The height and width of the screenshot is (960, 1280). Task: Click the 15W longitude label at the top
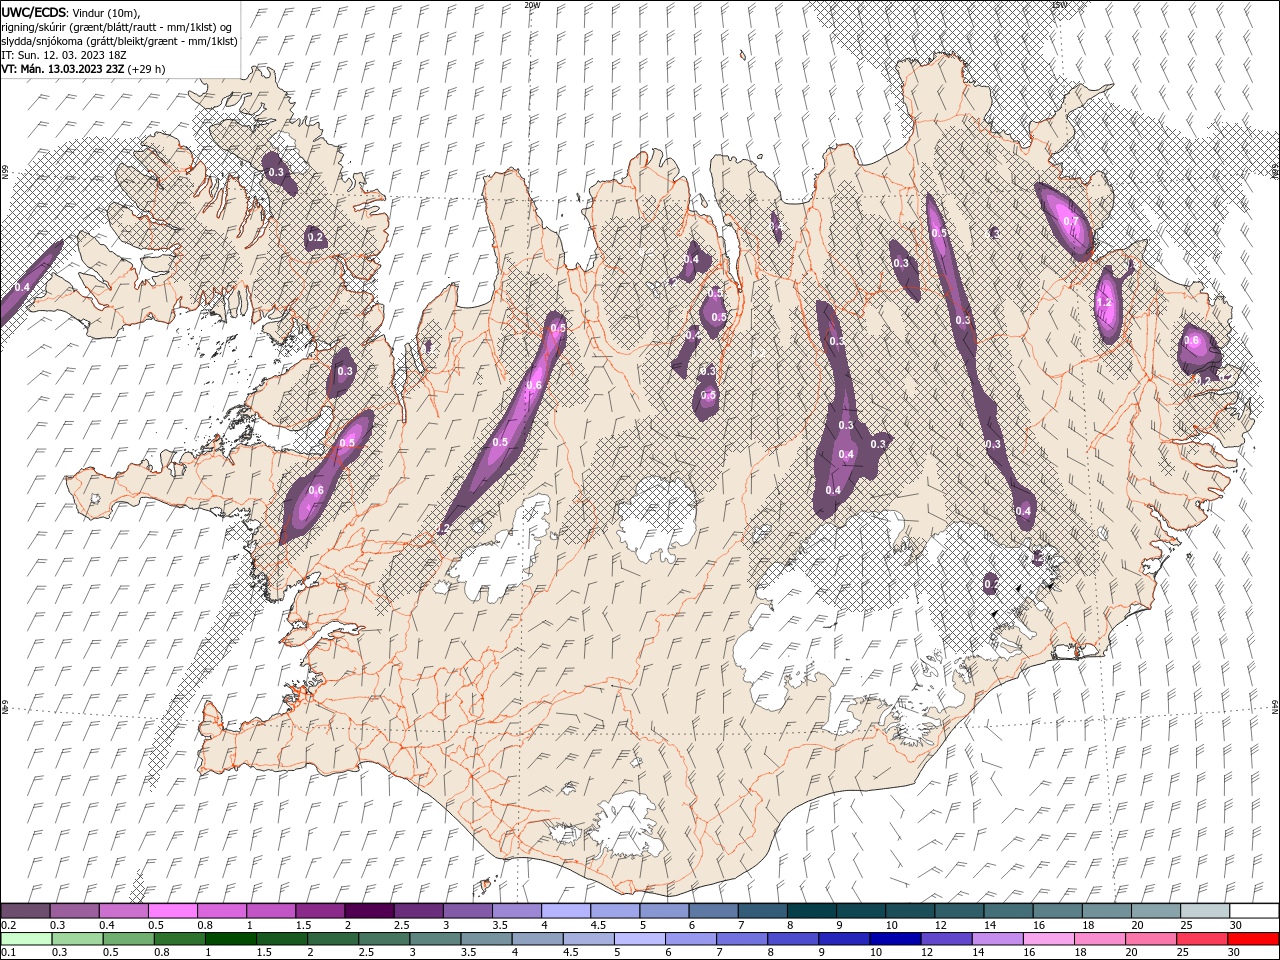(x=1059, y=5)
